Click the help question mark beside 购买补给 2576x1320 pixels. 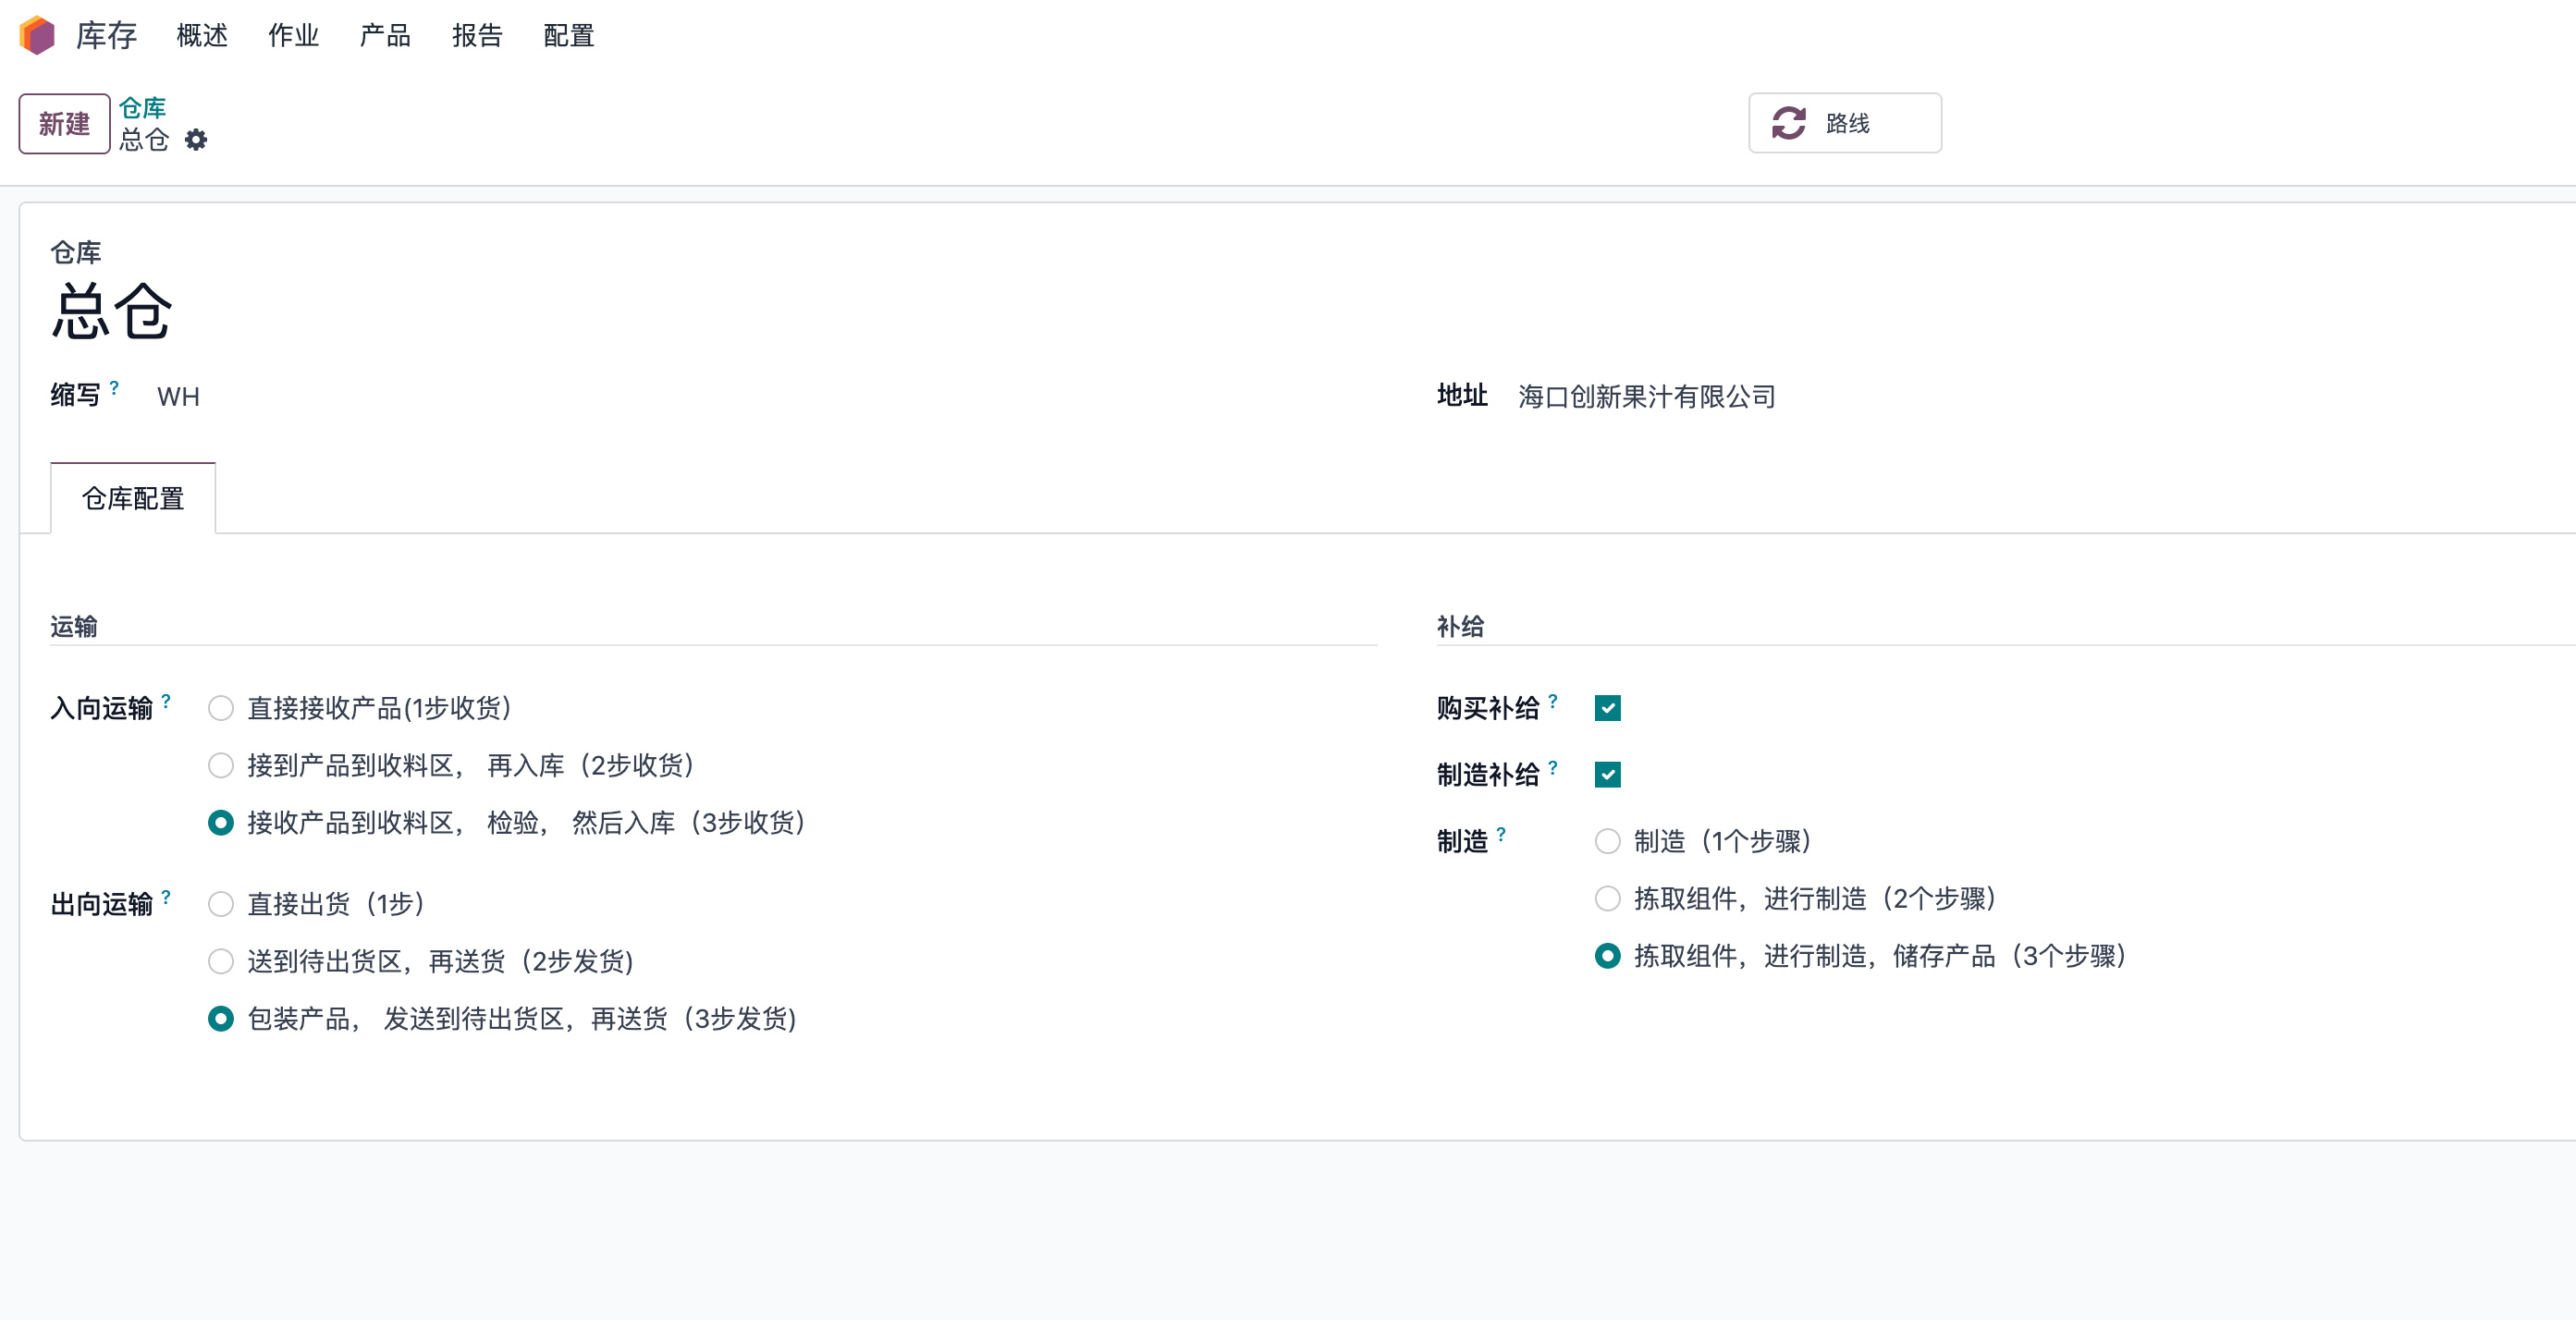[1552, 701]
